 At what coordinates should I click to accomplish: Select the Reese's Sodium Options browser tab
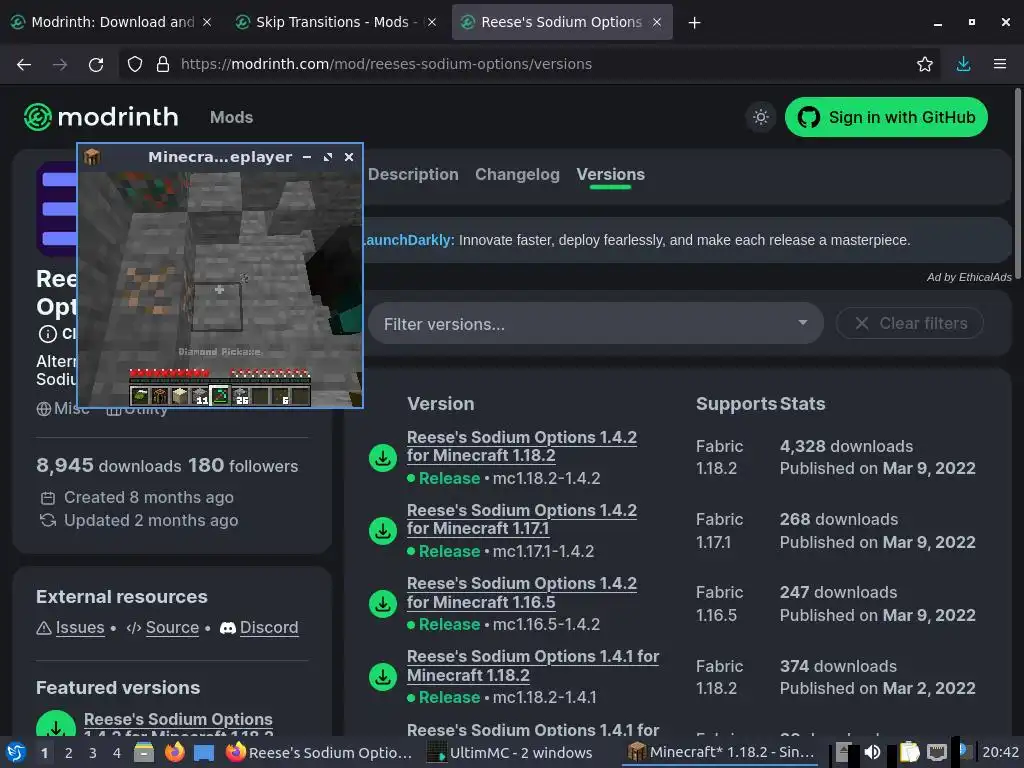560,22
